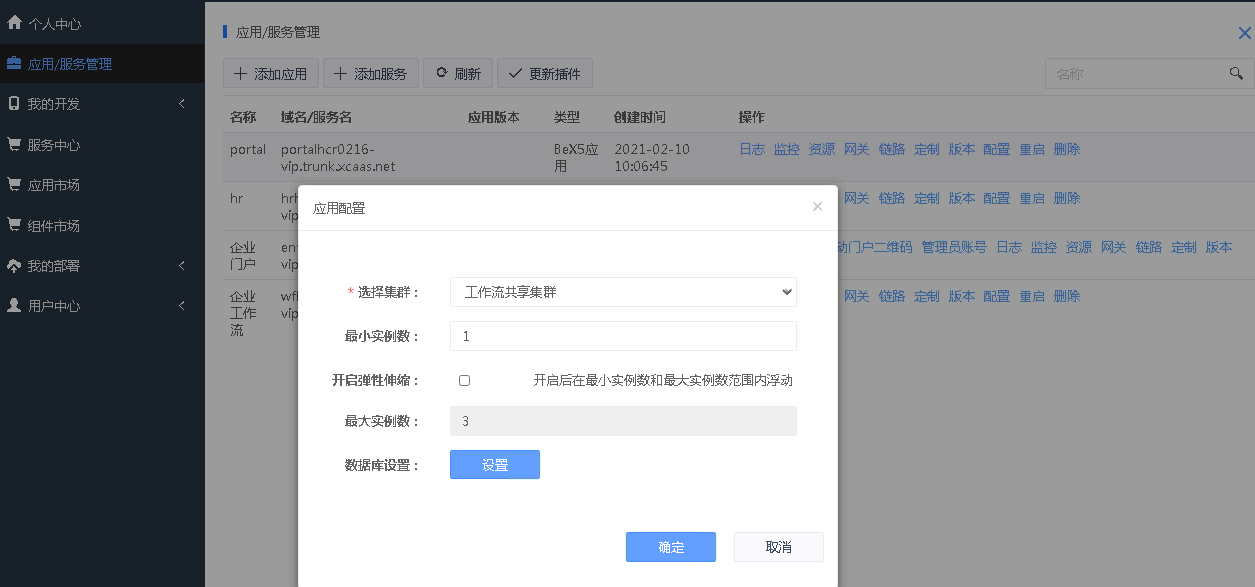Expand the 用户中心 submenu arrow
Viewport: 1255px width, 587px height.
point(182,306)
